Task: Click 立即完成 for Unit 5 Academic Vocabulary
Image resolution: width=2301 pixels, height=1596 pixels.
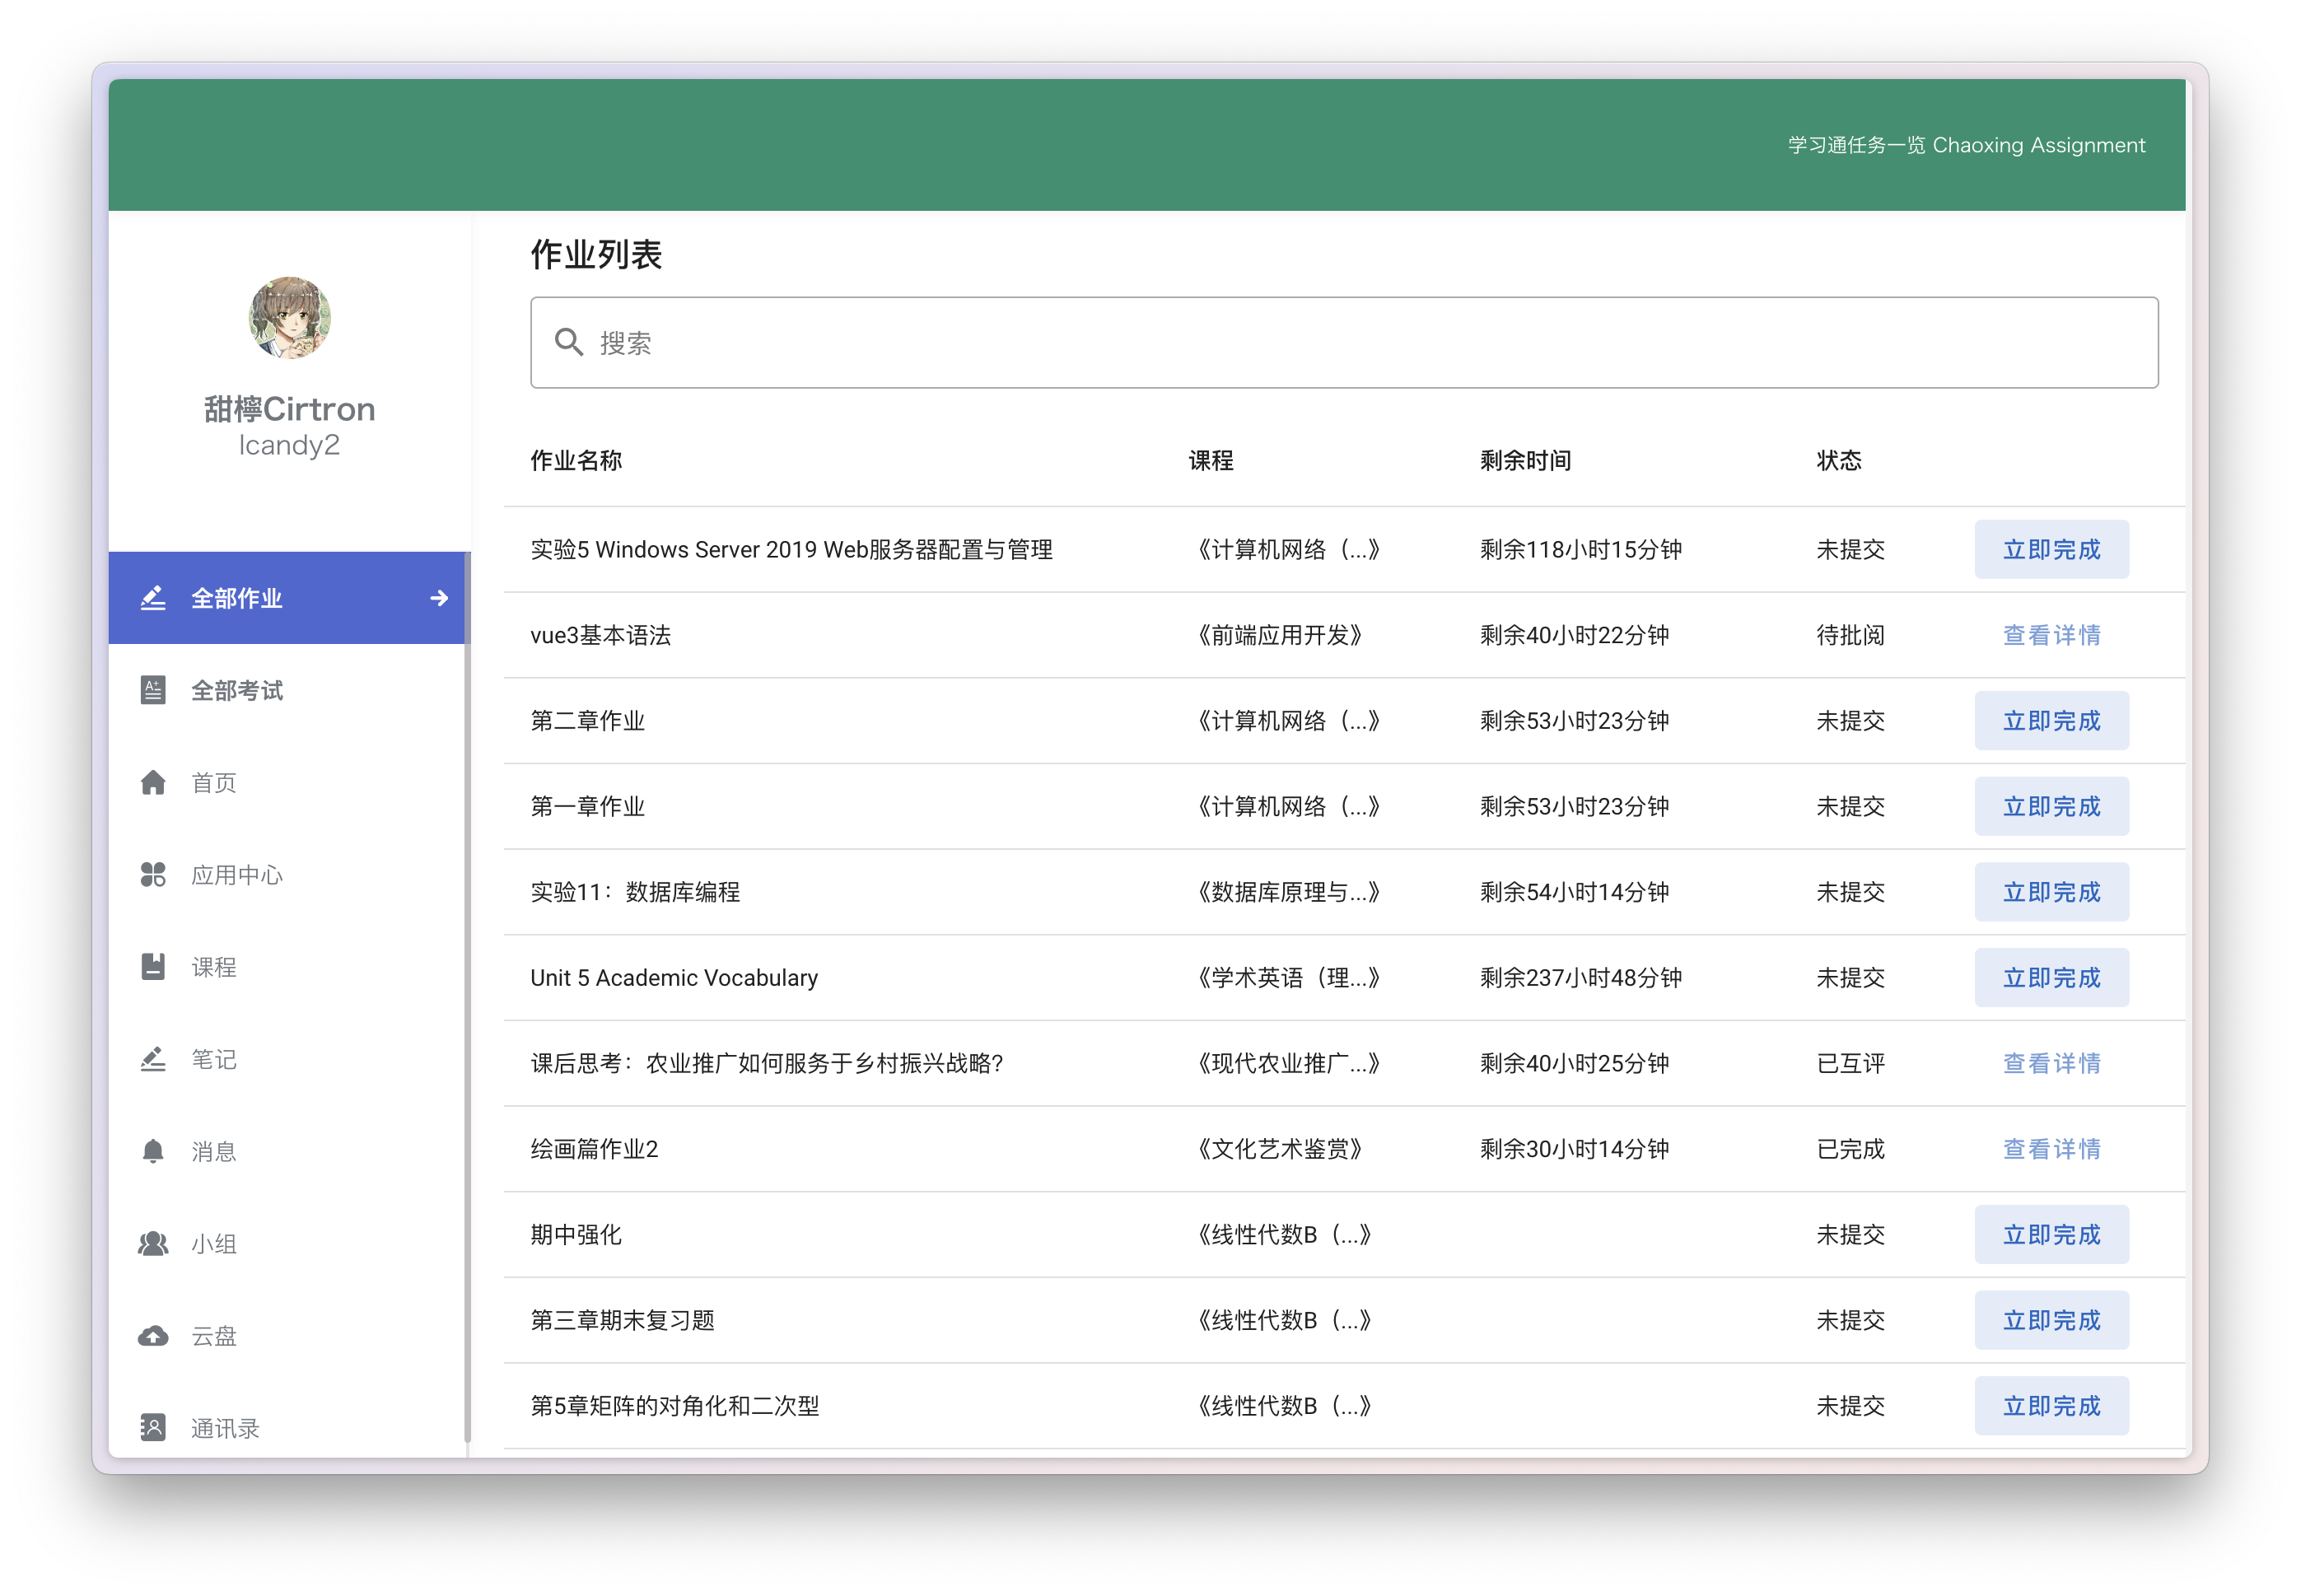Action: [2051, 977]
